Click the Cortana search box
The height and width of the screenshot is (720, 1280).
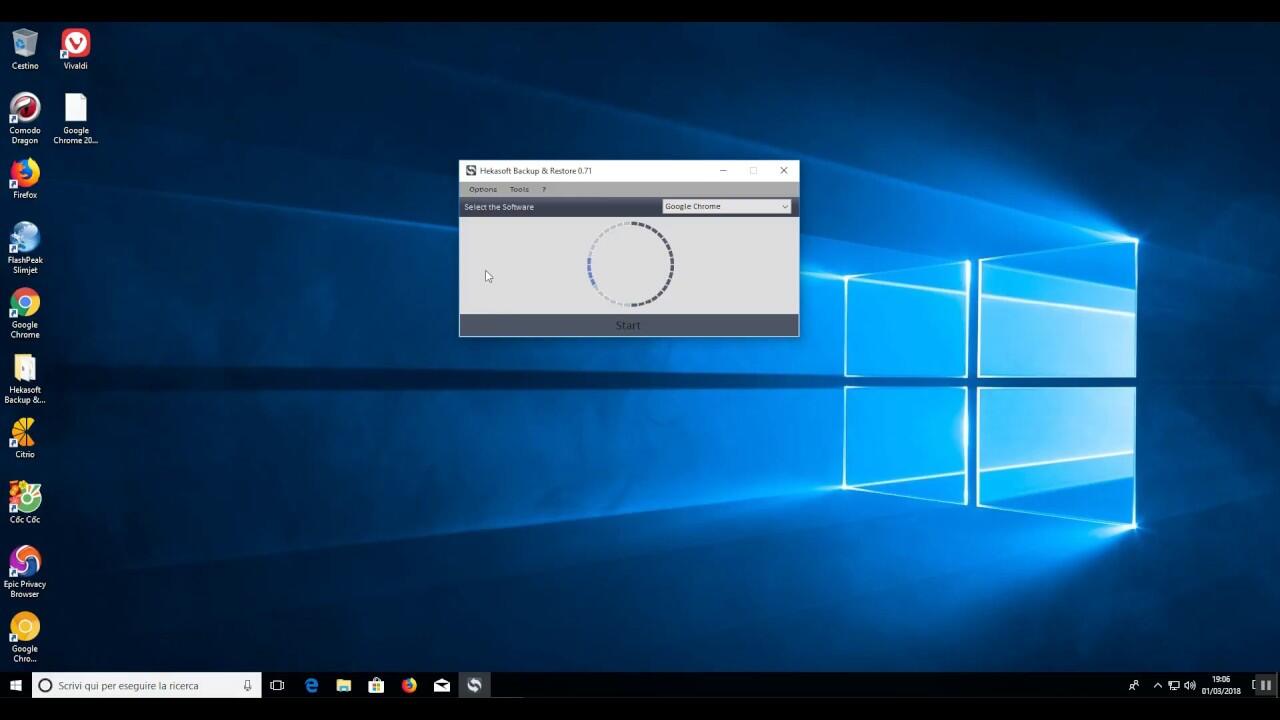point(147,685)
